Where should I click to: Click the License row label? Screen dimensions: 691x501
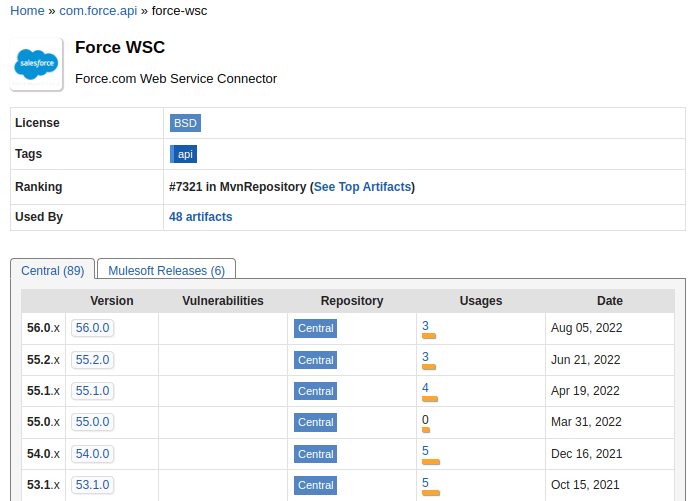[37, 122]
